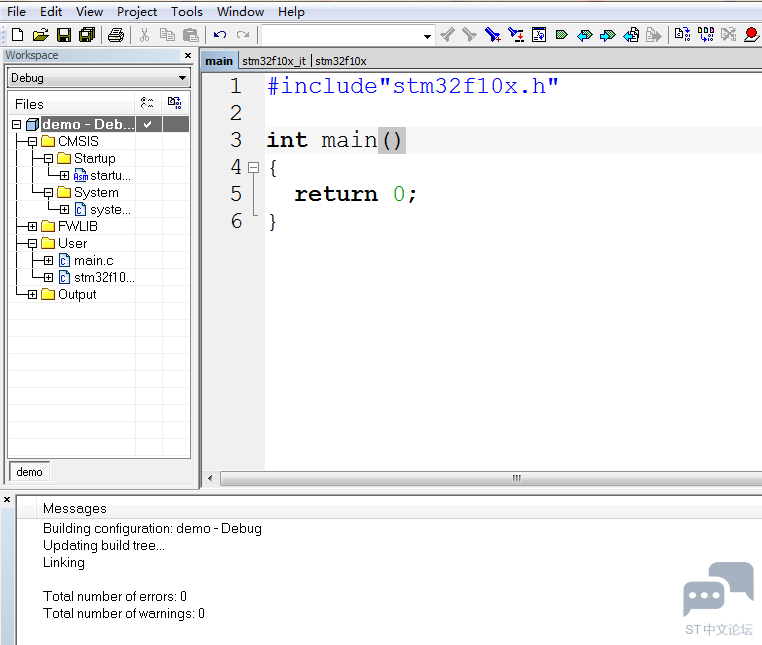
Task: Switch to the stm32f10x editor tab
Action: pyautogui.click(x=341, y=61)
